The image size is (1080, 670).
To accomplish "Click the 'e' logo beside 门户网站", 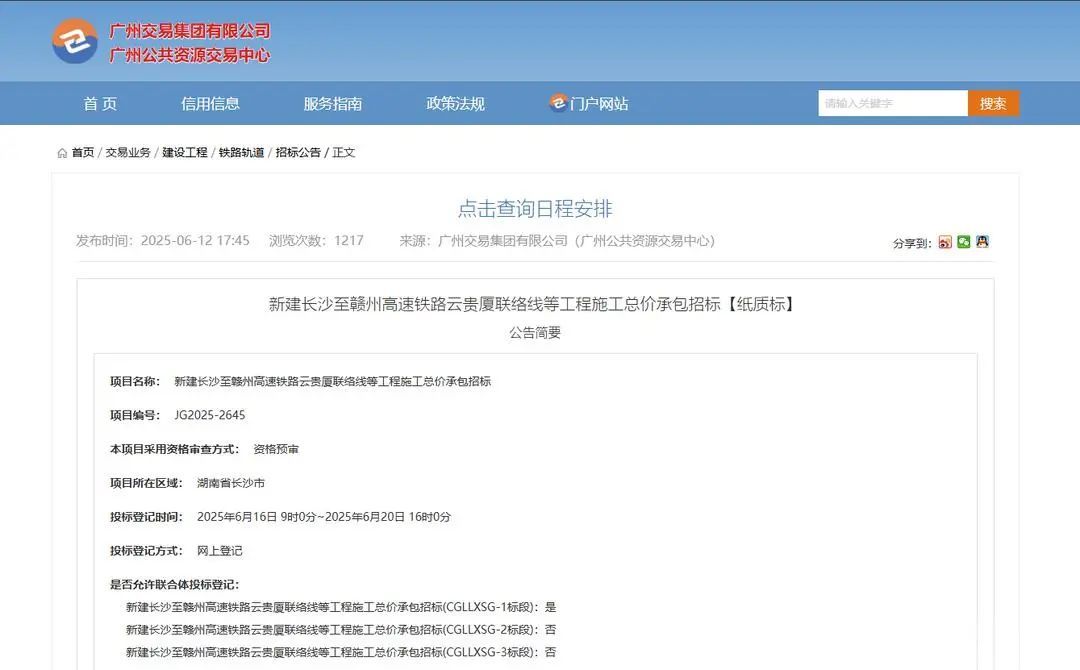I will coord(557,103).
